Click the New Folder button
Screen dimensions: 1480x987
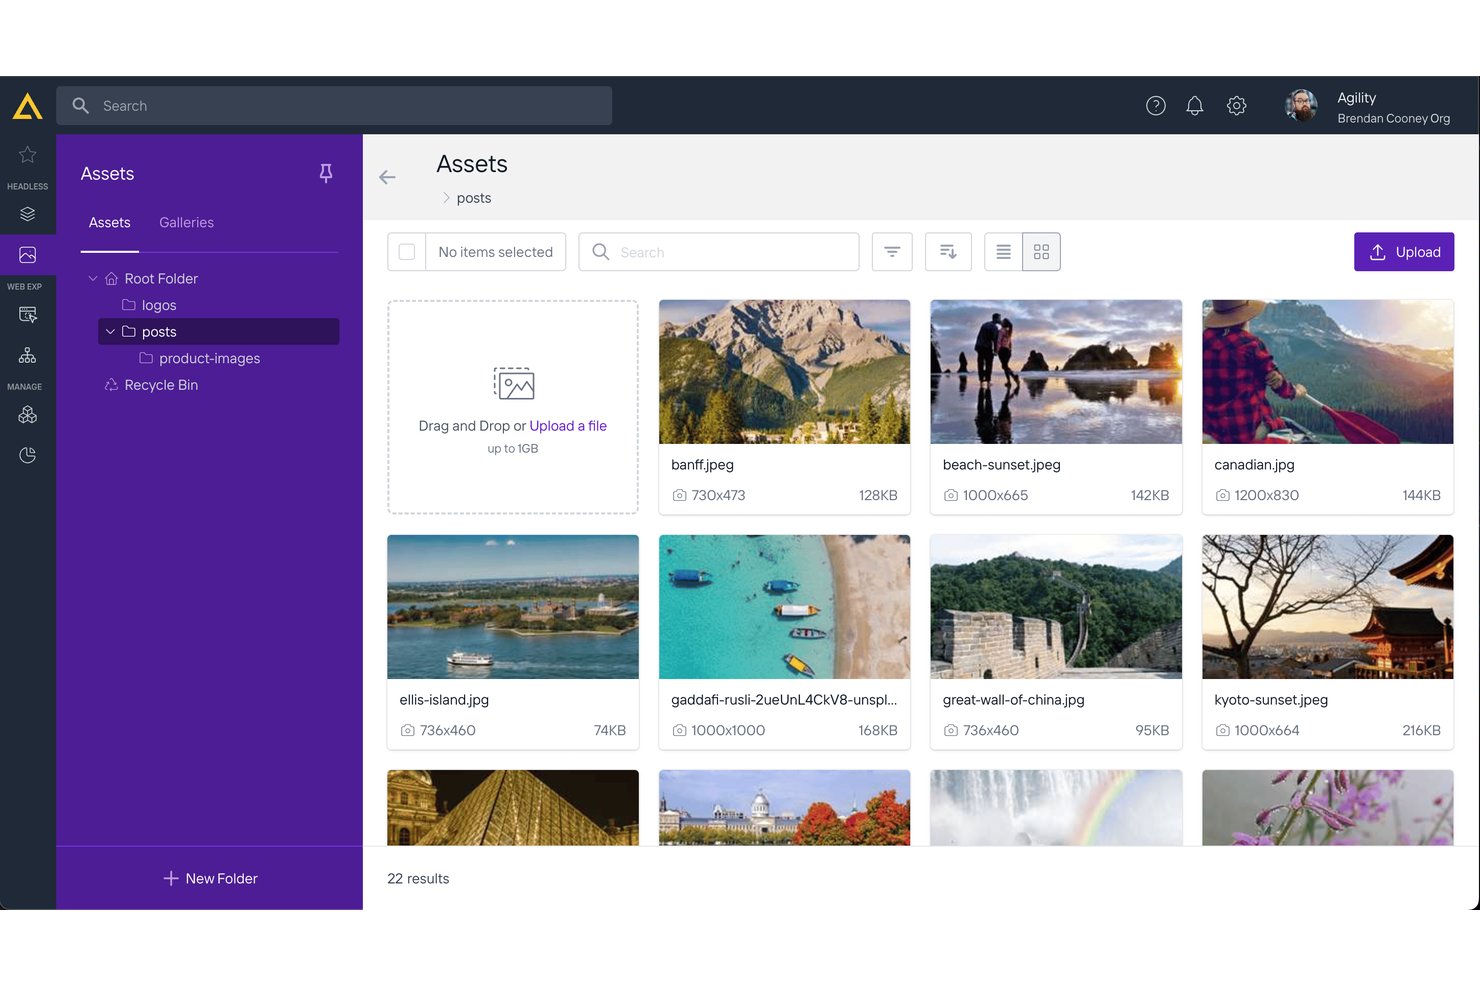click(x=210, y=878)
